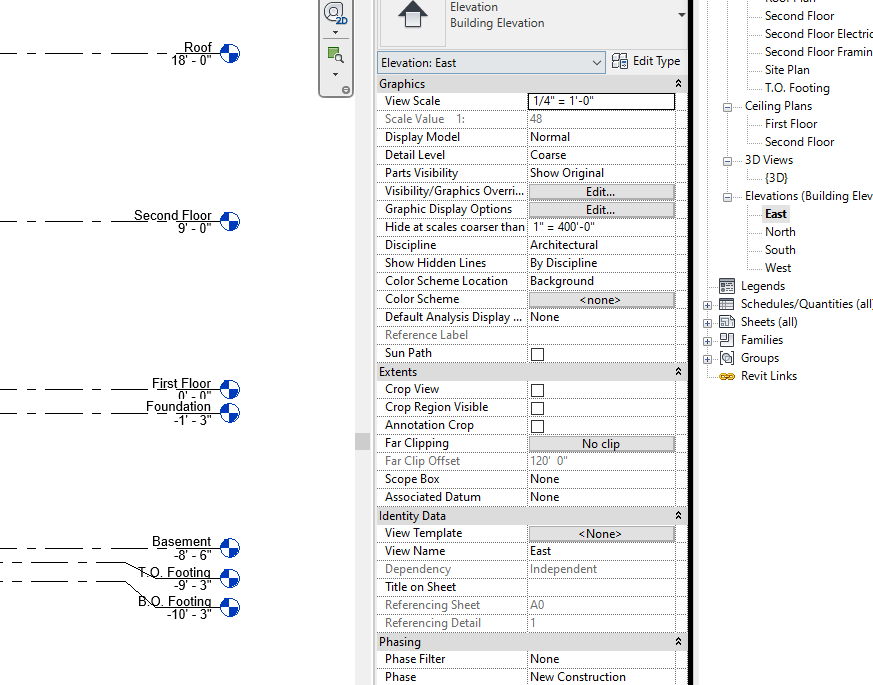873x685 pixels.
Task: Select the Revit Links browser icon
Action: click(x=726, y=375)
